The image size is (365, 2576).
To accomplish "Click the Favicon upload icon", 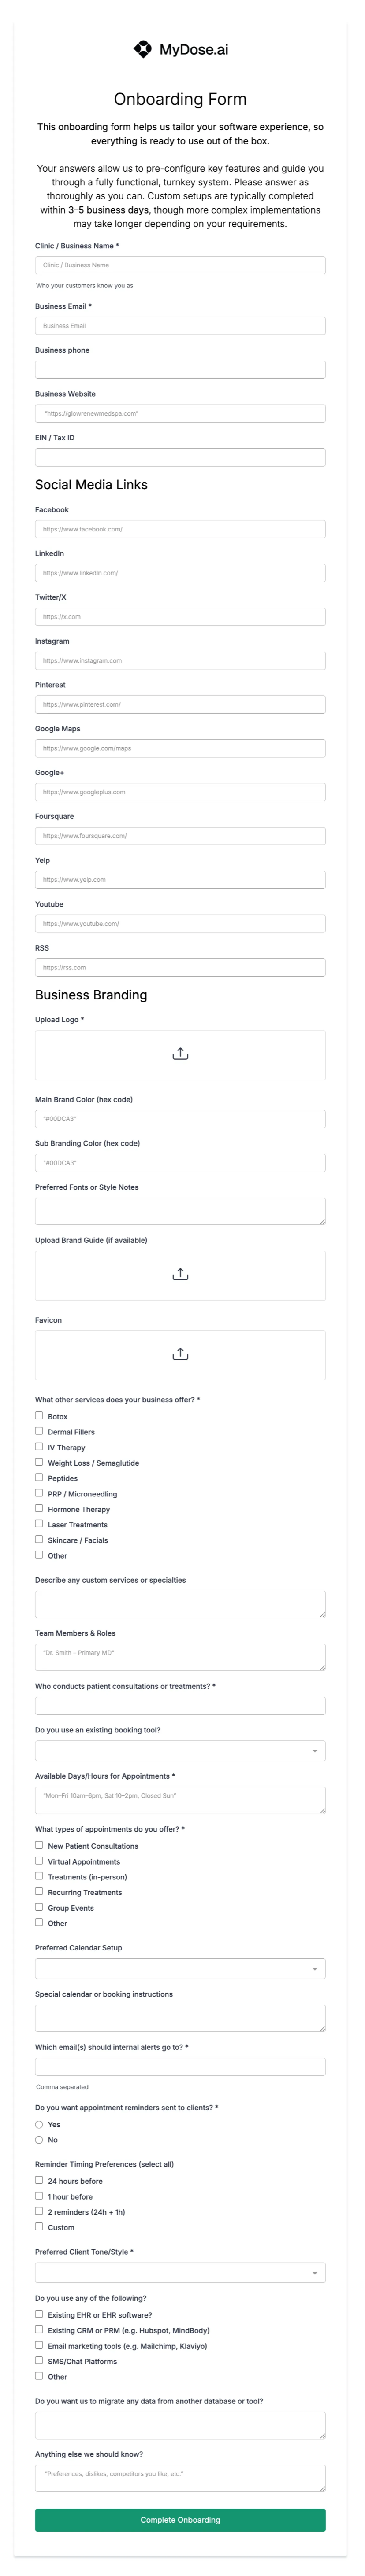I will coord(180,1354).
